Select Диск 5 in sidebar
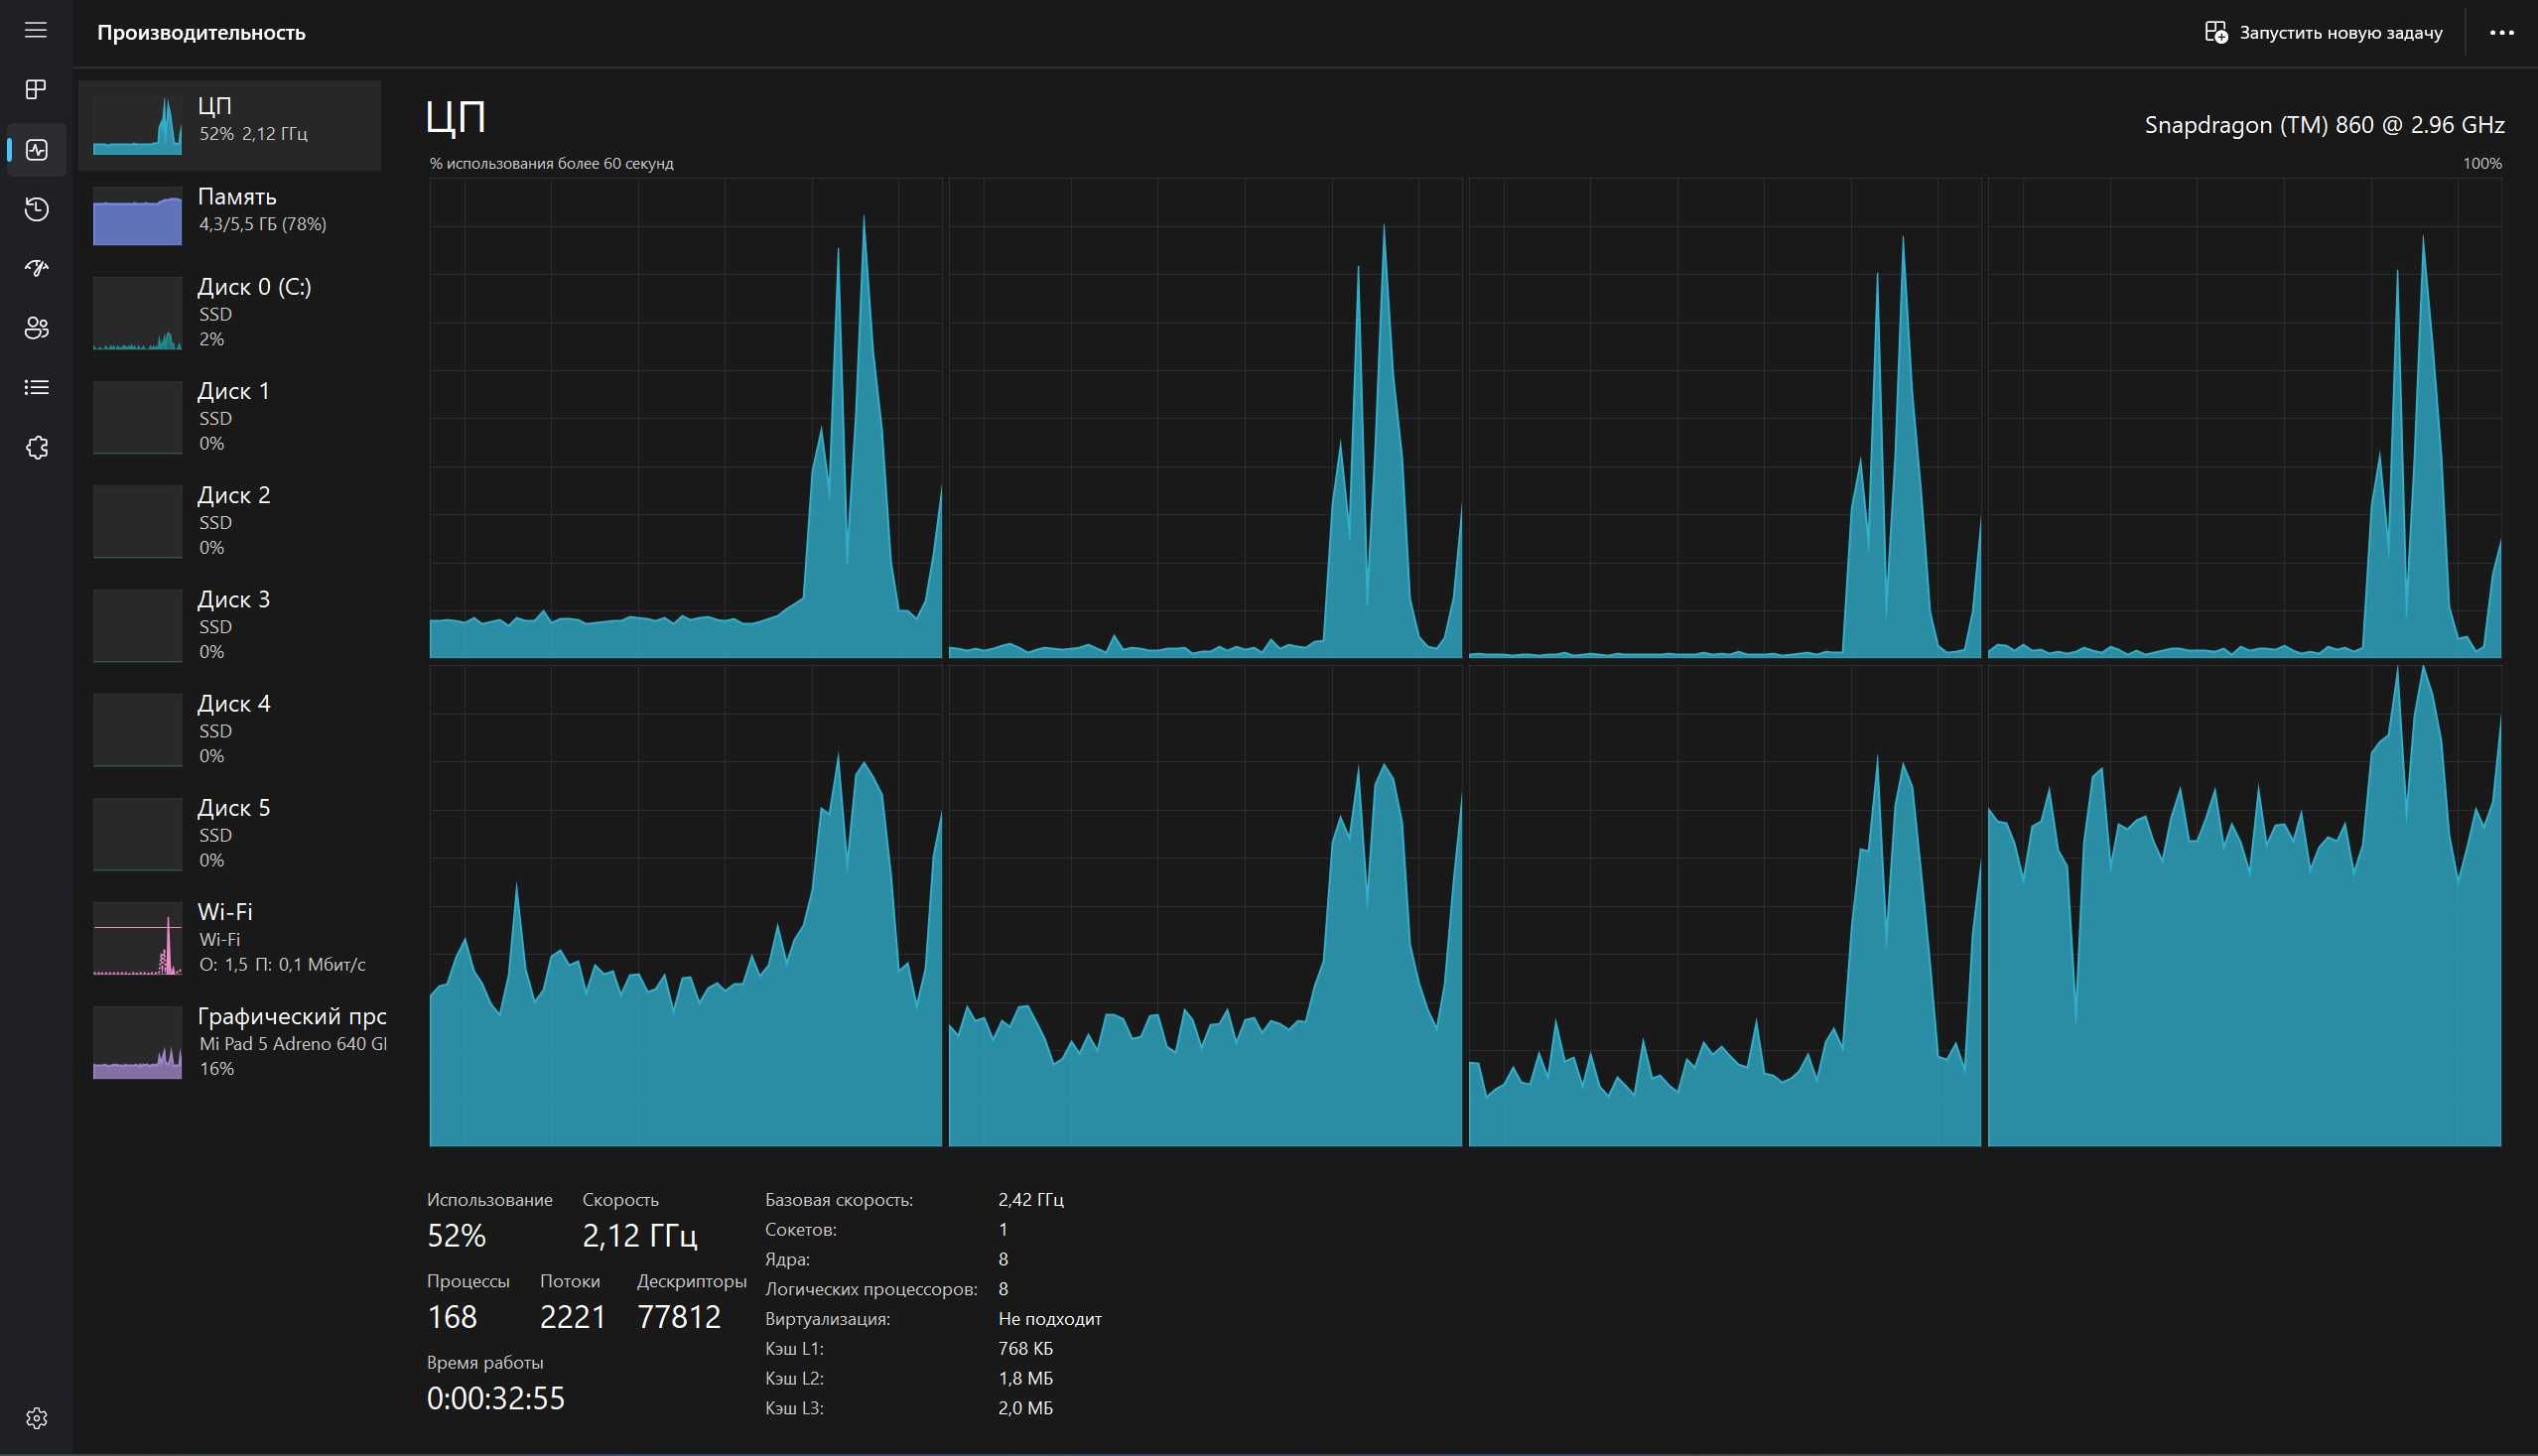The width and height of the screenshot is (2538, 1456). 229,832
